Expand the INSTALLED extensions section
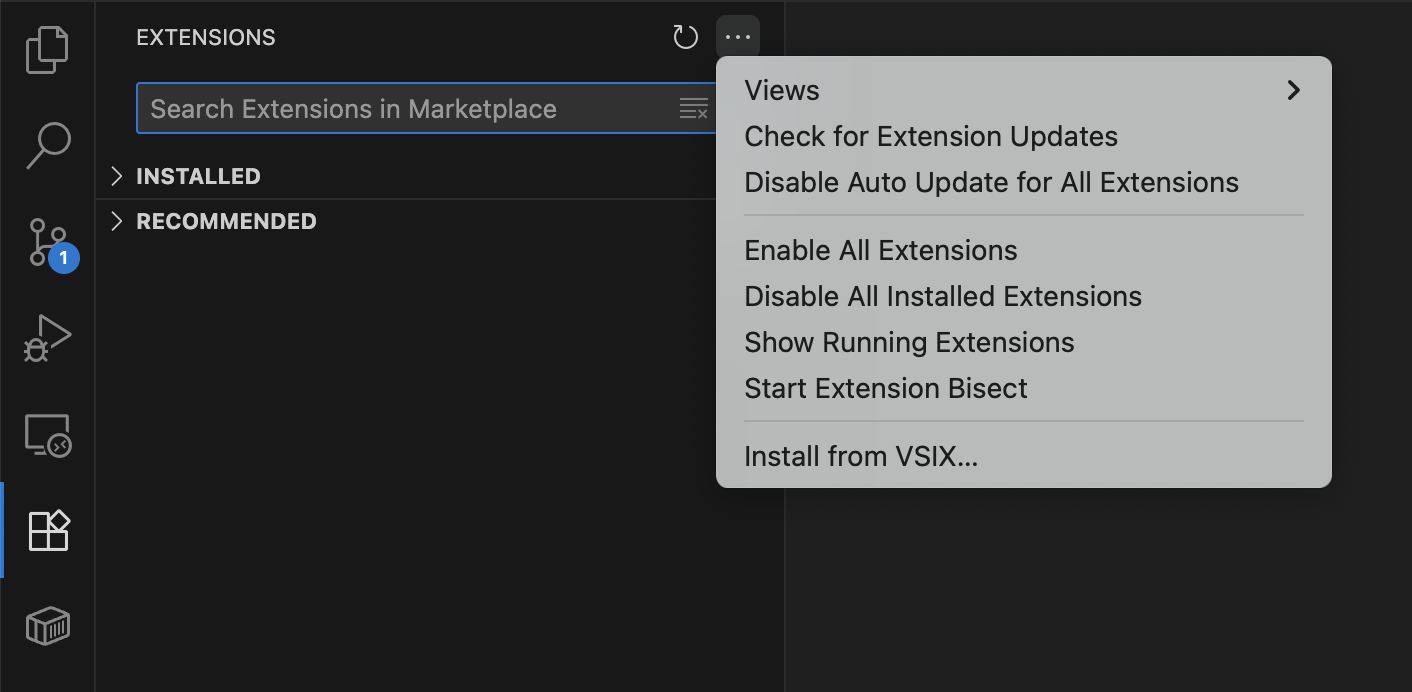 click(x=198, y=177)
